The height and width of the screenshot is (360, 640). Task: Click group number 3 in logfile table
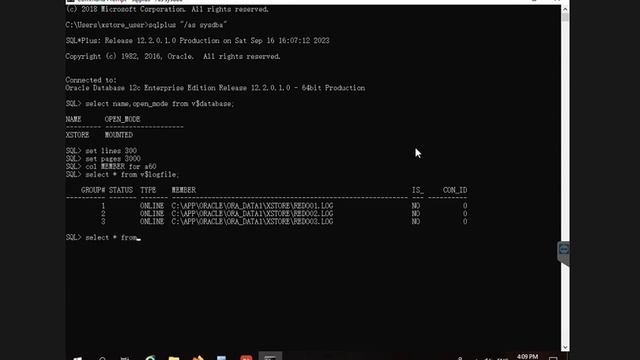(x=103, y=222)
